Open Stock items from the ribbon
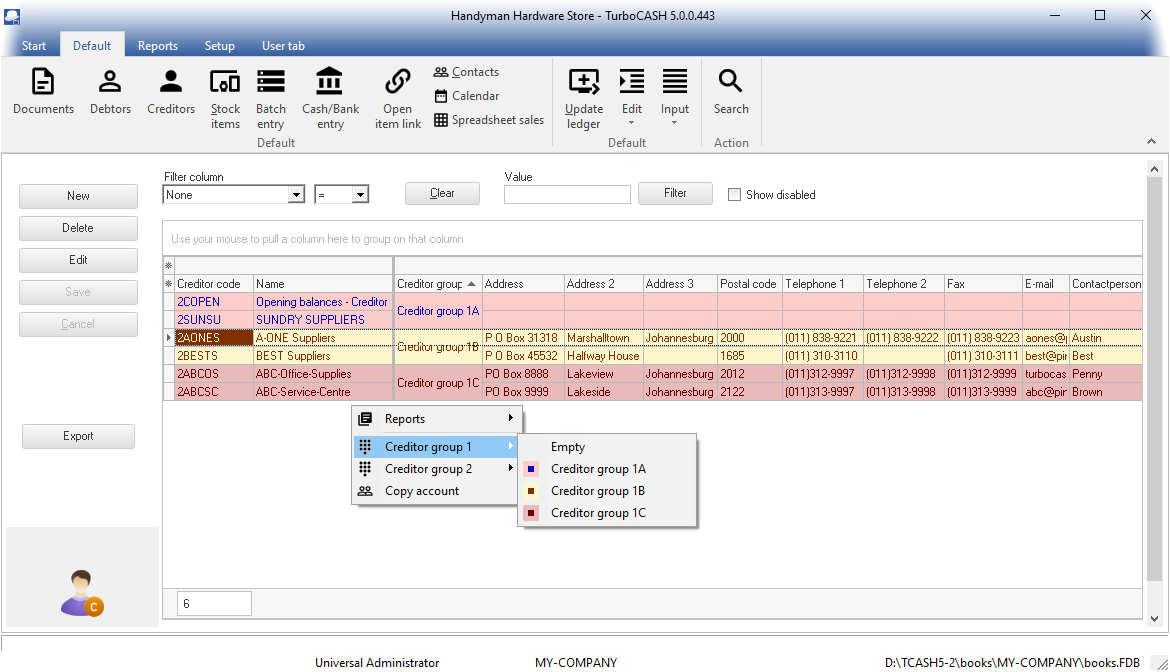Image resolution: width=1170 pixels, height=672 pixels. pos(225,98)
